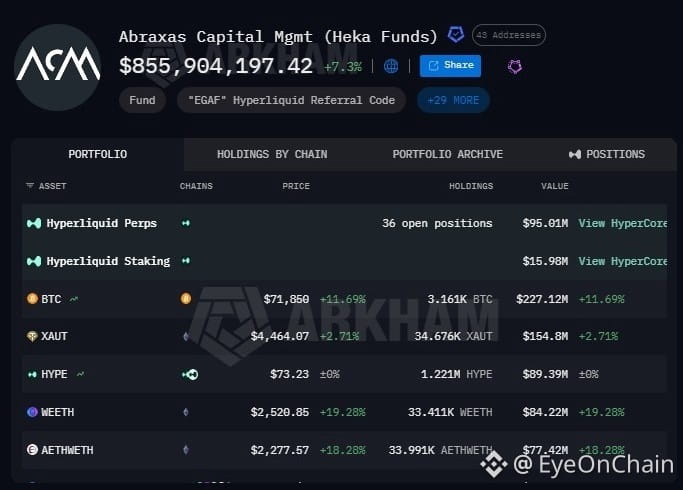Open the Hyperliquid Perps asset name
The width and height of the screenshot is (683, 490).
coord(101,223)
